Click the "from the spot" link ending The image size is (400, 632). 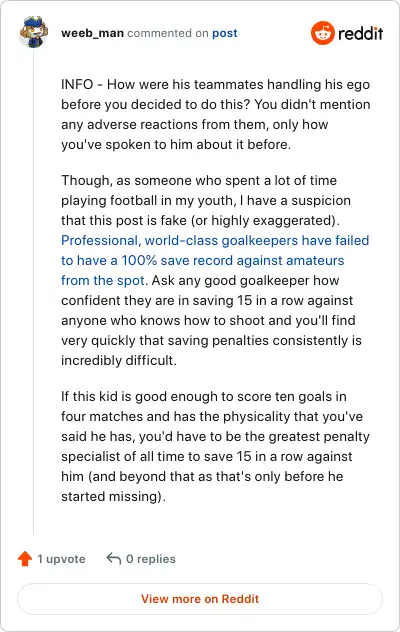click(102, 280)
